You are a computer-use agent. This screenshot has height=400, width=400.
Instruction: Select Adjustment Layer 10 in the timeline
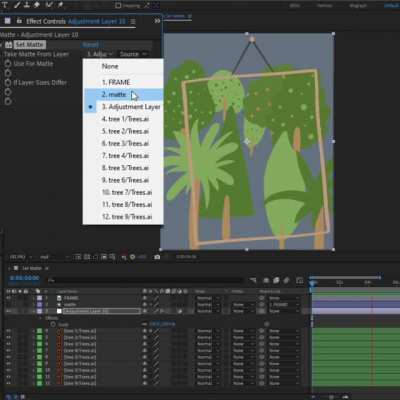(x=102, y=311)
